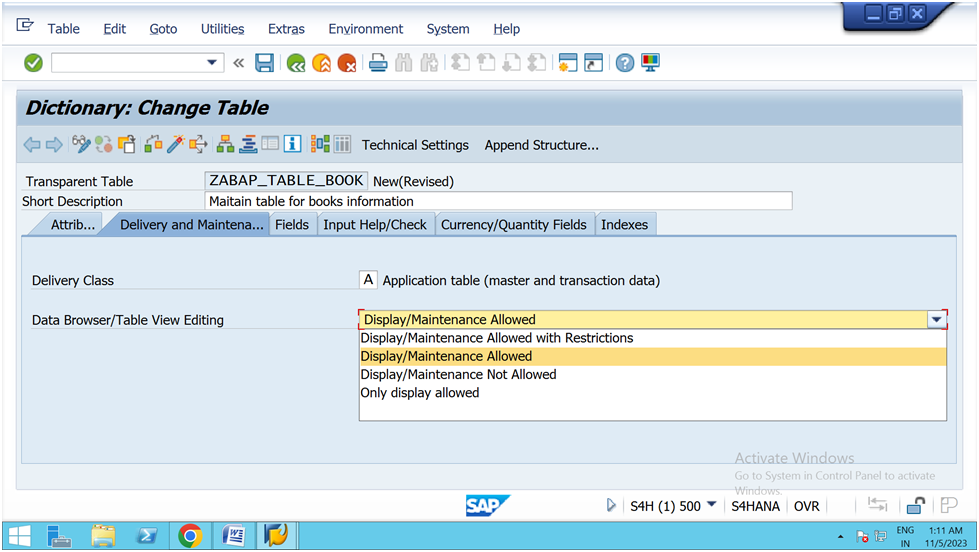Click the Customize Local Layout monitor icon
Screen dimensions: 979x552
650,62
